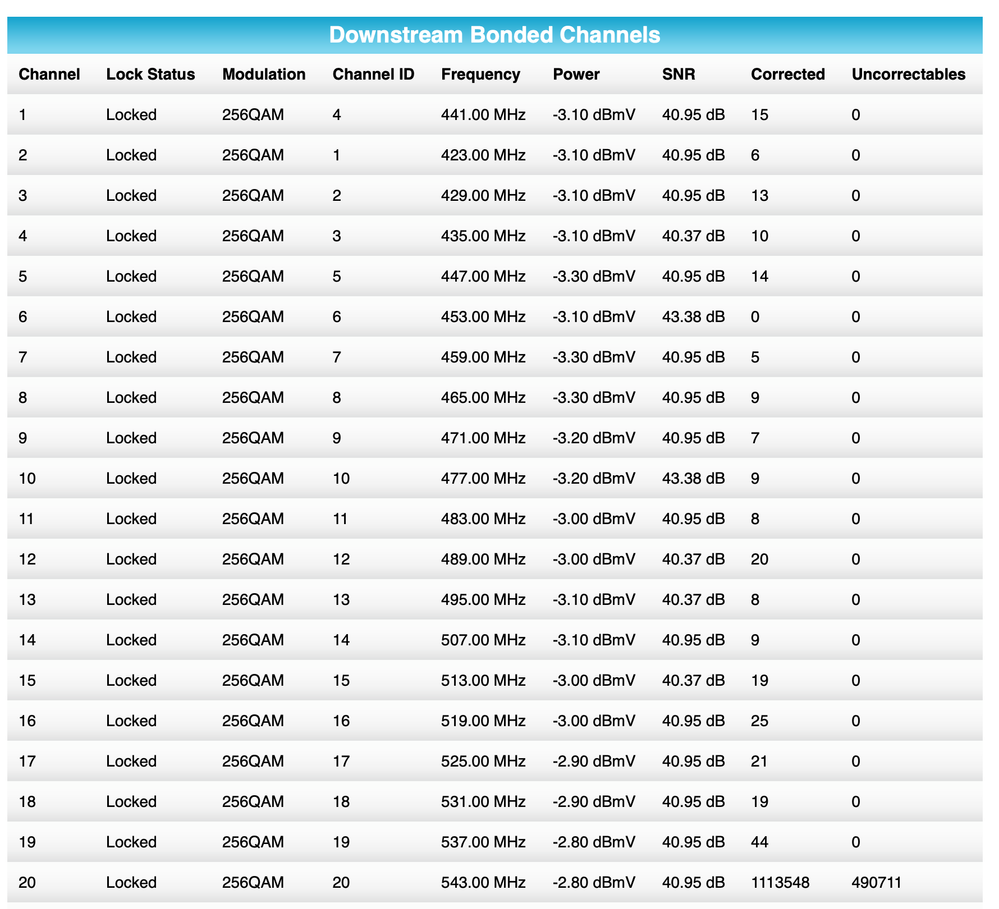Click the Power column header
The image size is (999, 909).
pos(576,74)
